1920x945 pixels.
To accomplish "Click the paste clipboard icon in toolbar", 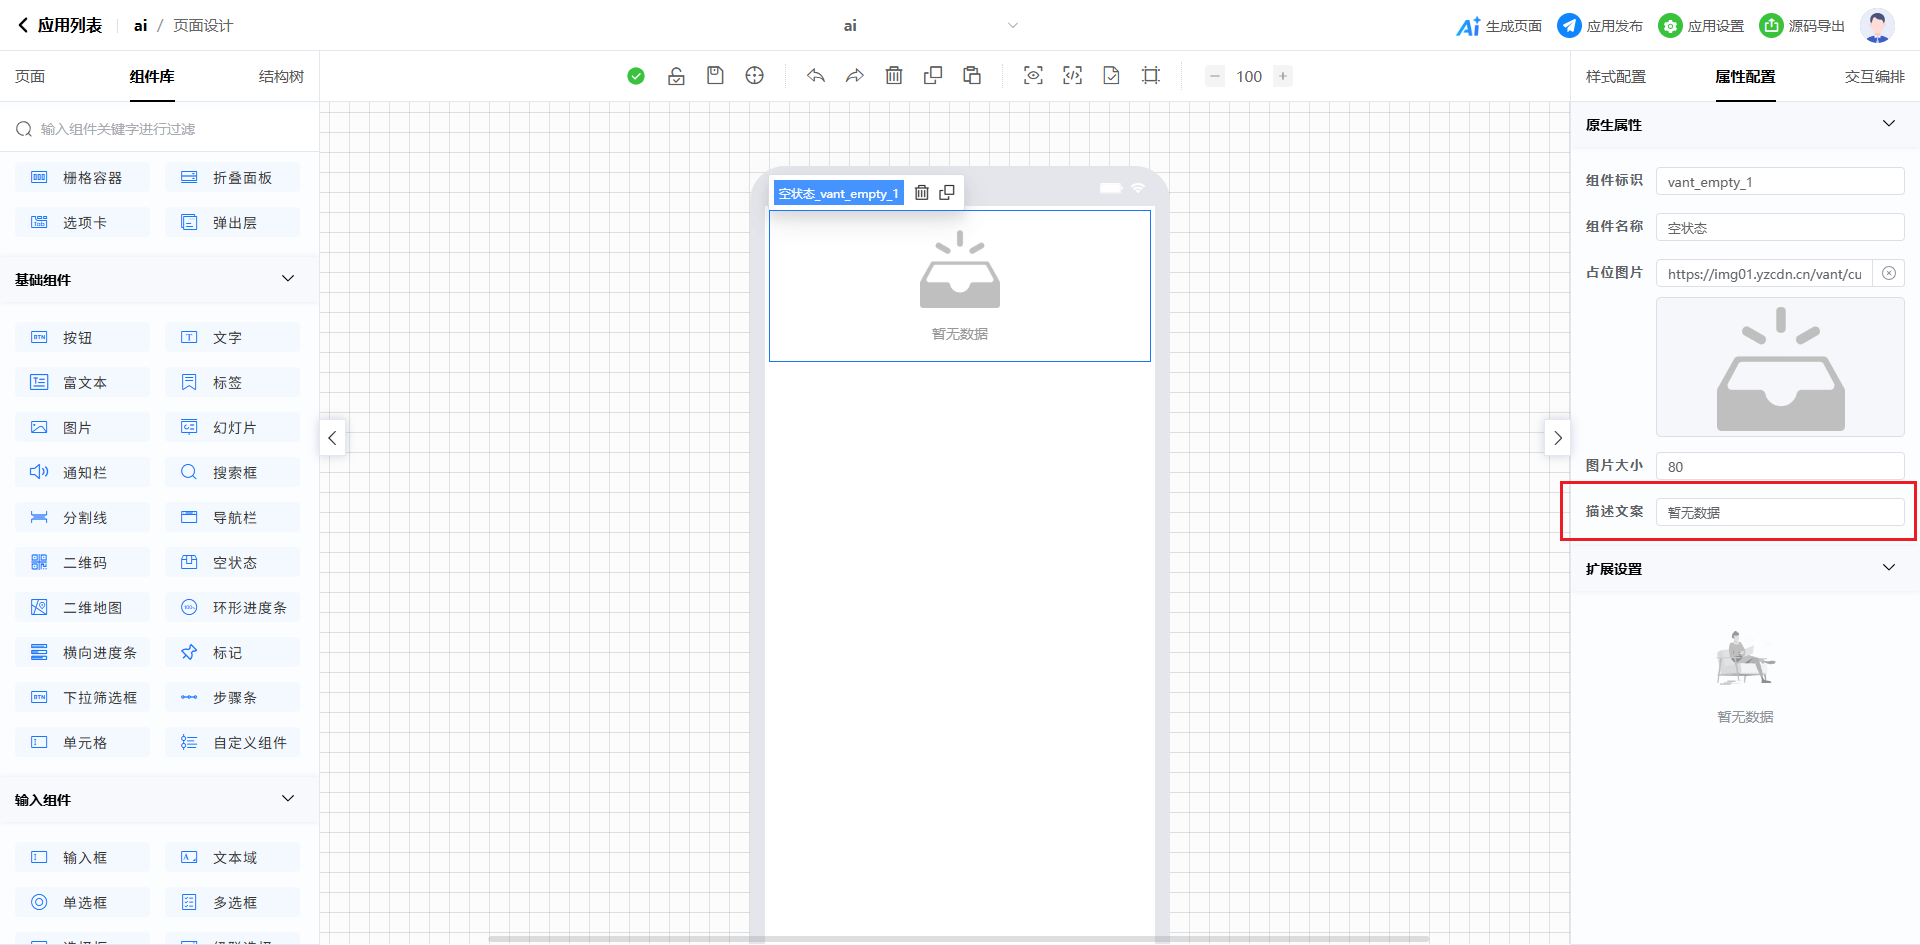I will tap(972, 76).
